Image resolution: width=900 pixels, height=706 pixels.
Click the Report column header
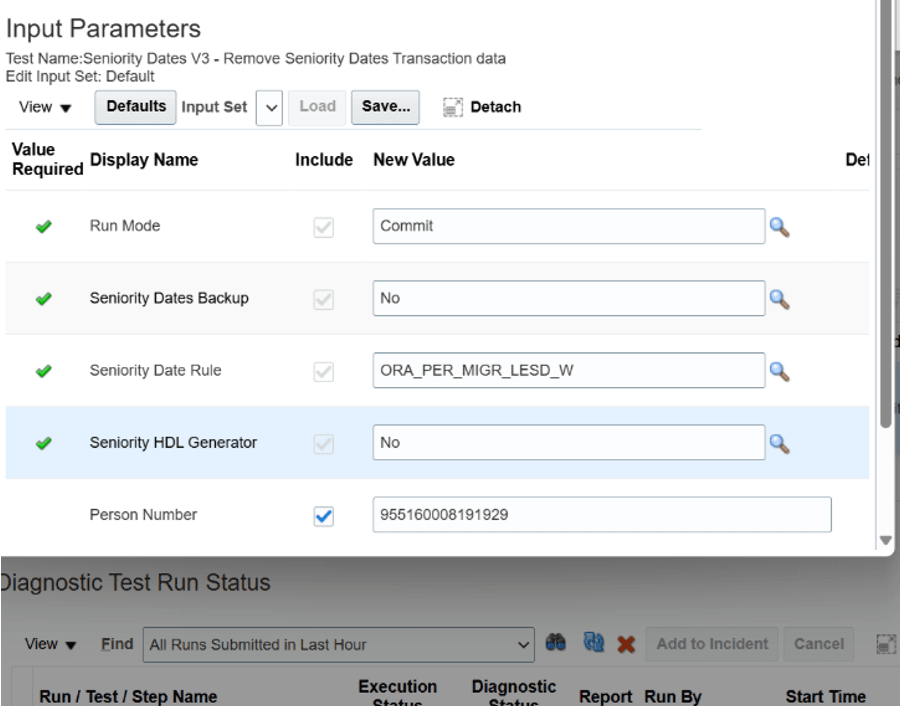tap(605, 697)
